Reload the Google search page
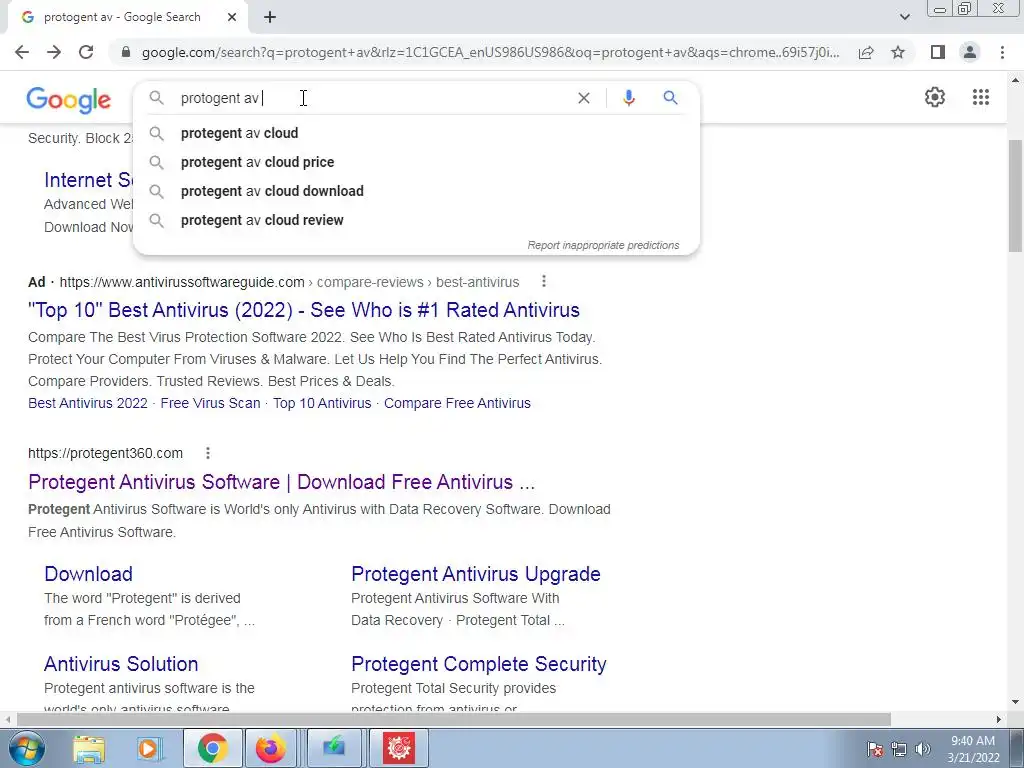1024x768 pixels. click(86, 52)
